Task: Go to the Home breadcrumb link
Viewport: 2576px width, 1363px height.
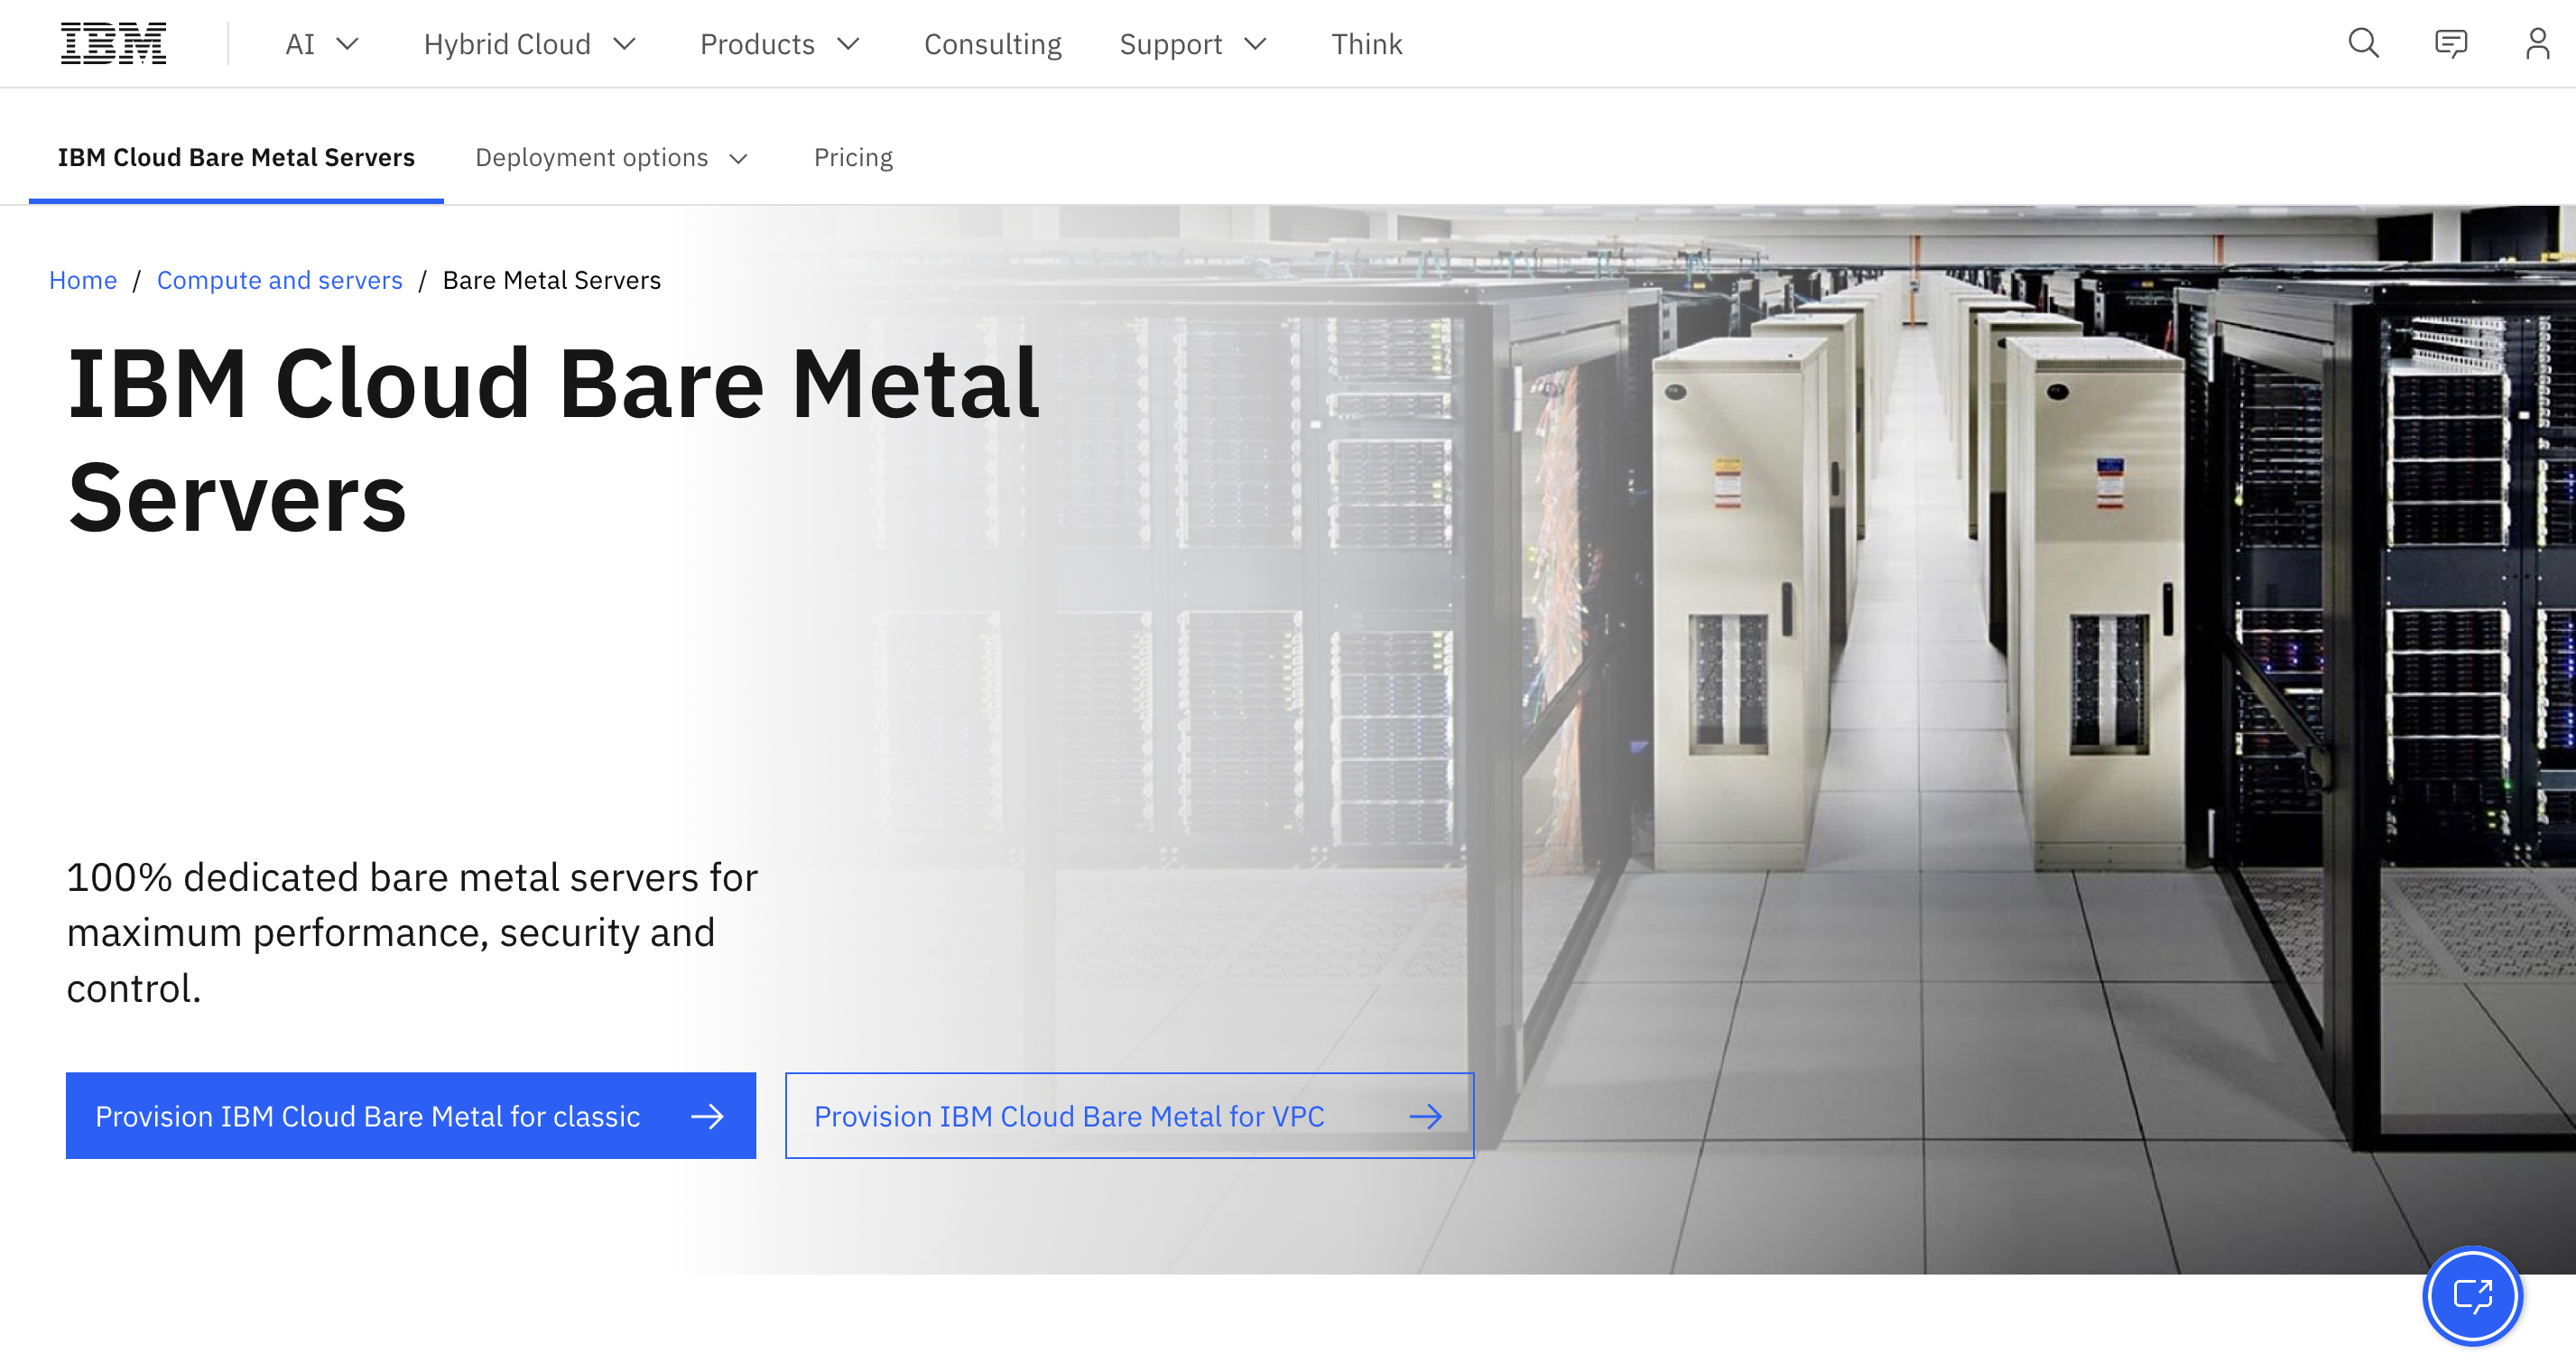Action: coord(83,280)
